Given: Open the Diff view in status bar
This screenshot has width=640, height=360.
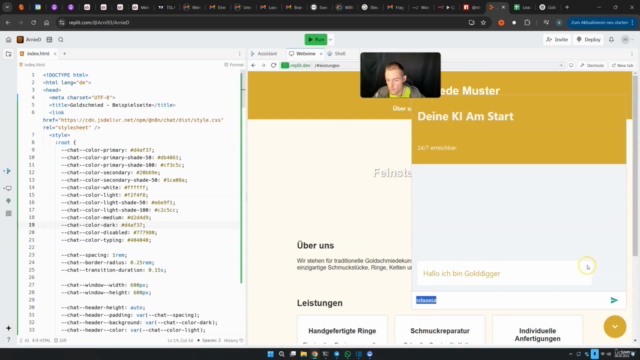Looking at the screenshot, I should [x=60, y=340].
